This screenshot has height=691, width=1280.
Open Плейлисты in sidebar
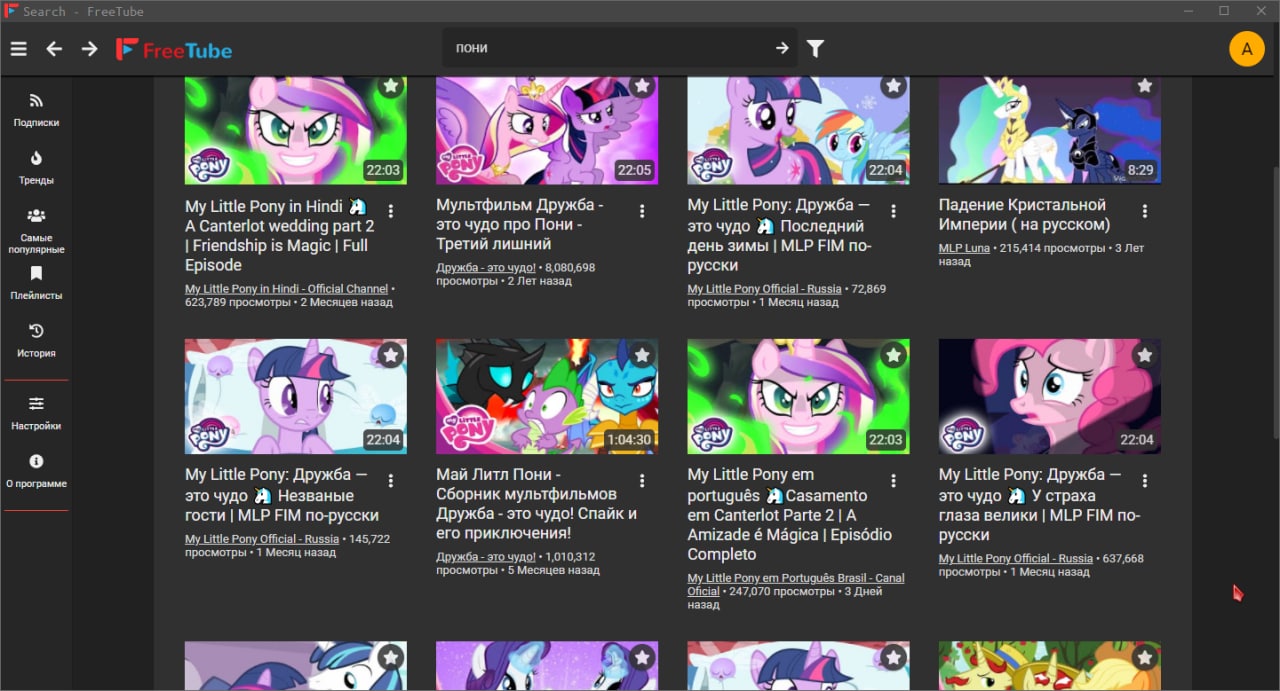[36, 283]
